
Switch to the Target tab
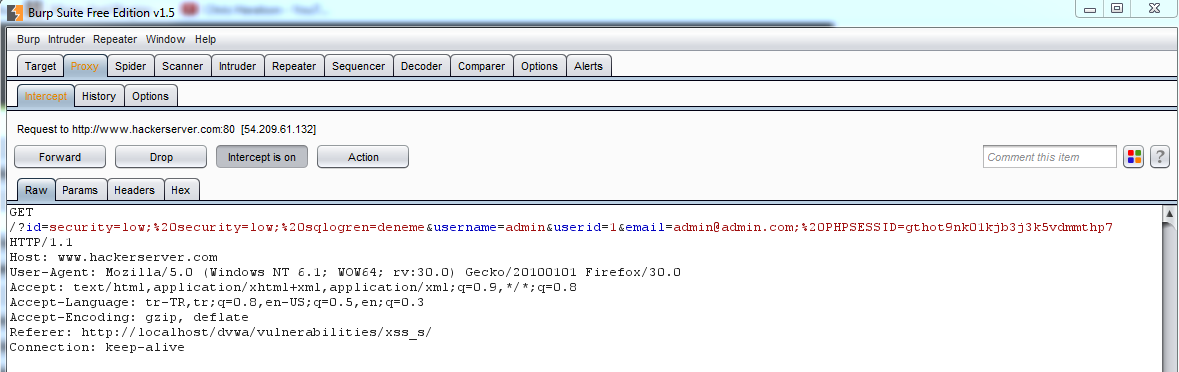(41, 66)
